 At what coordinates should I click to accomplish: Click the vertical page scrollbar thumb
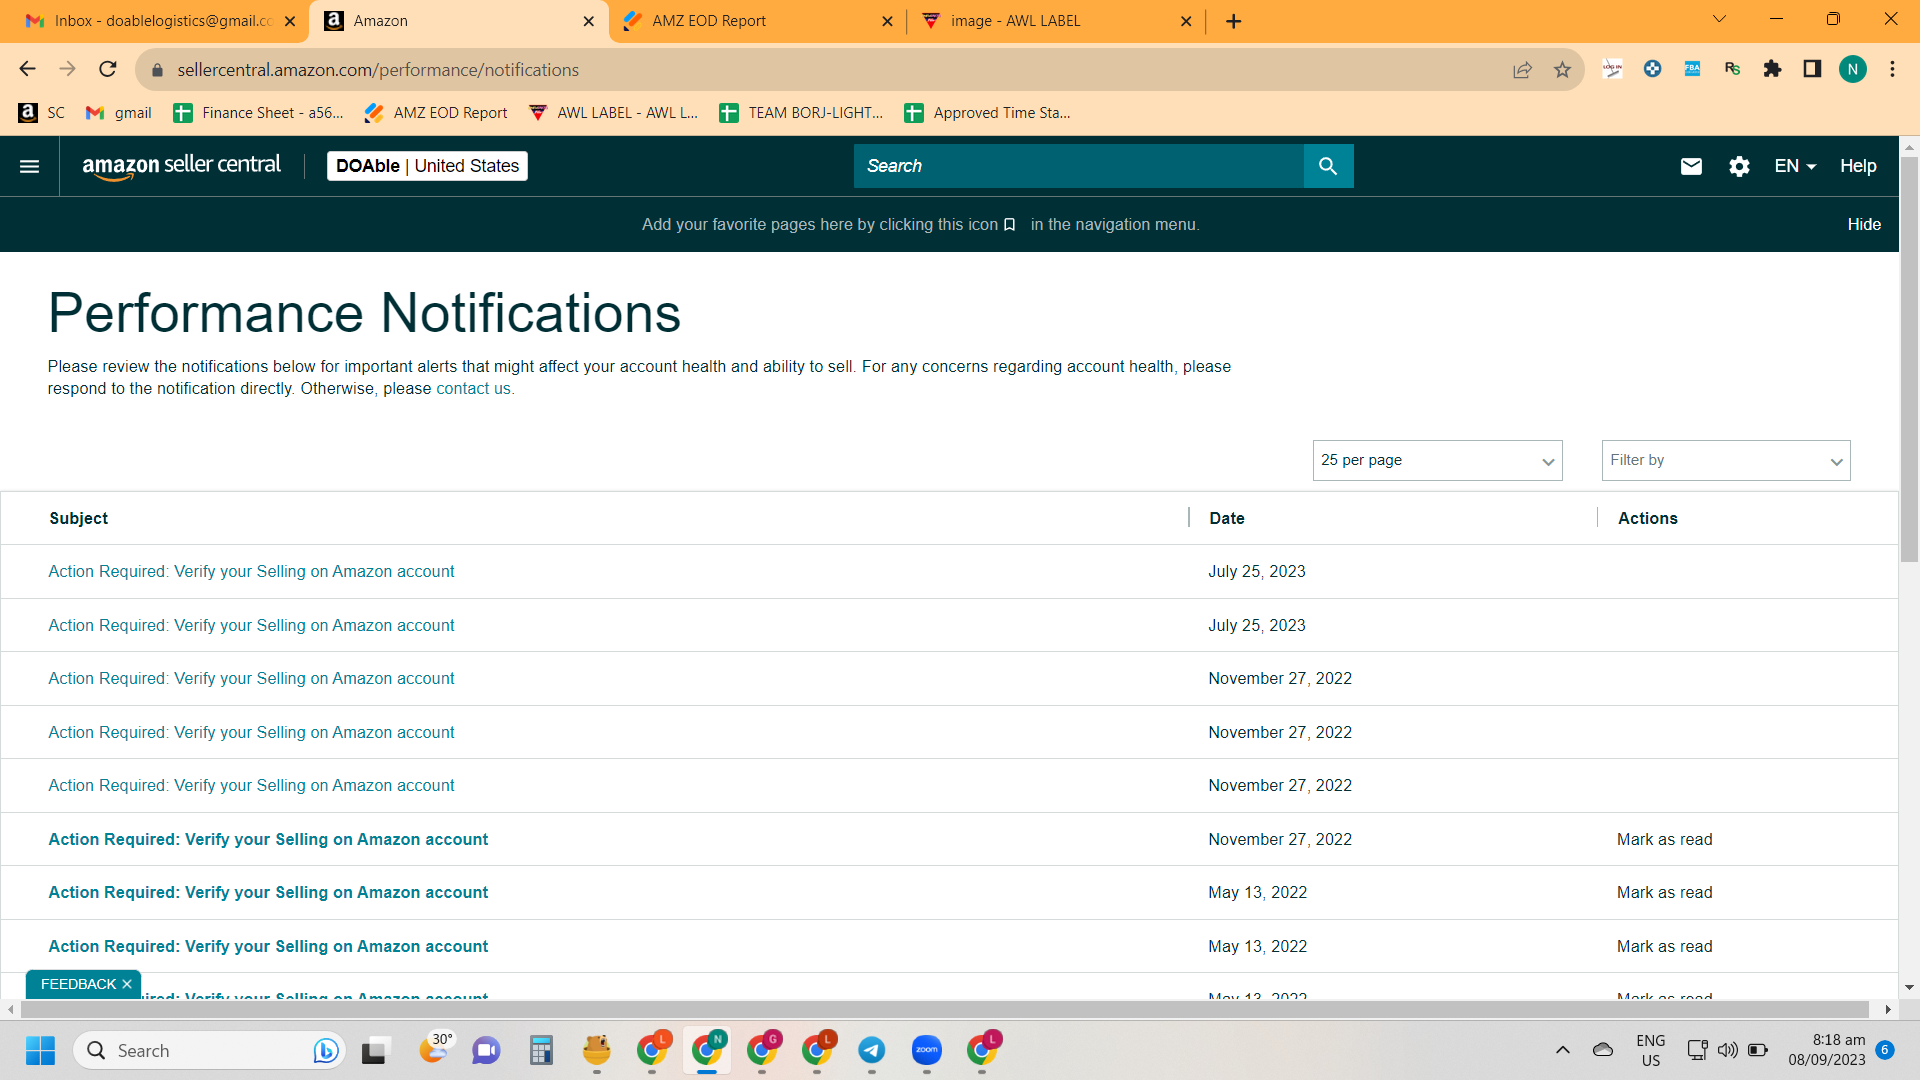pos(1909,358)
